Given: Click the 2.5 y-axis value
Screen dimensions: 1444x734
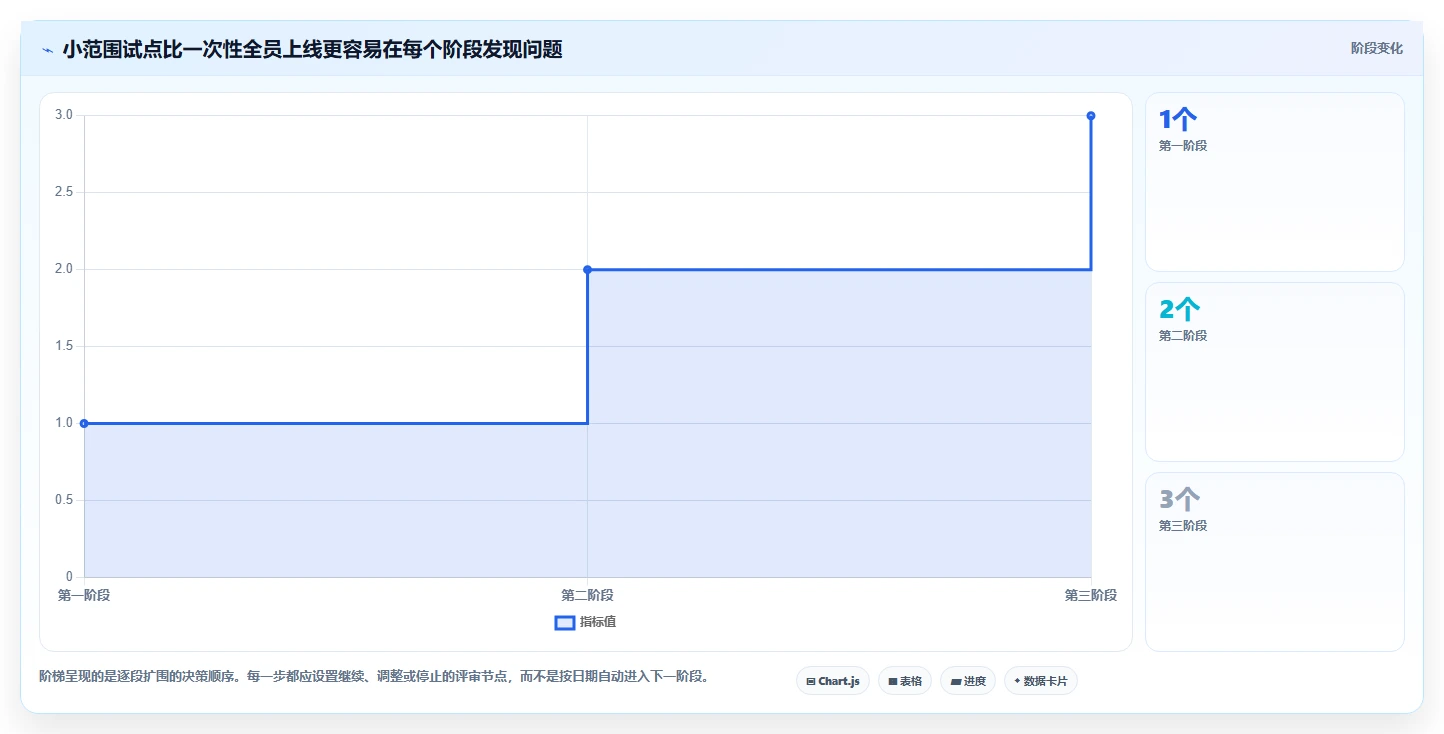Looking at the screenshot, I should coord(64,192).
